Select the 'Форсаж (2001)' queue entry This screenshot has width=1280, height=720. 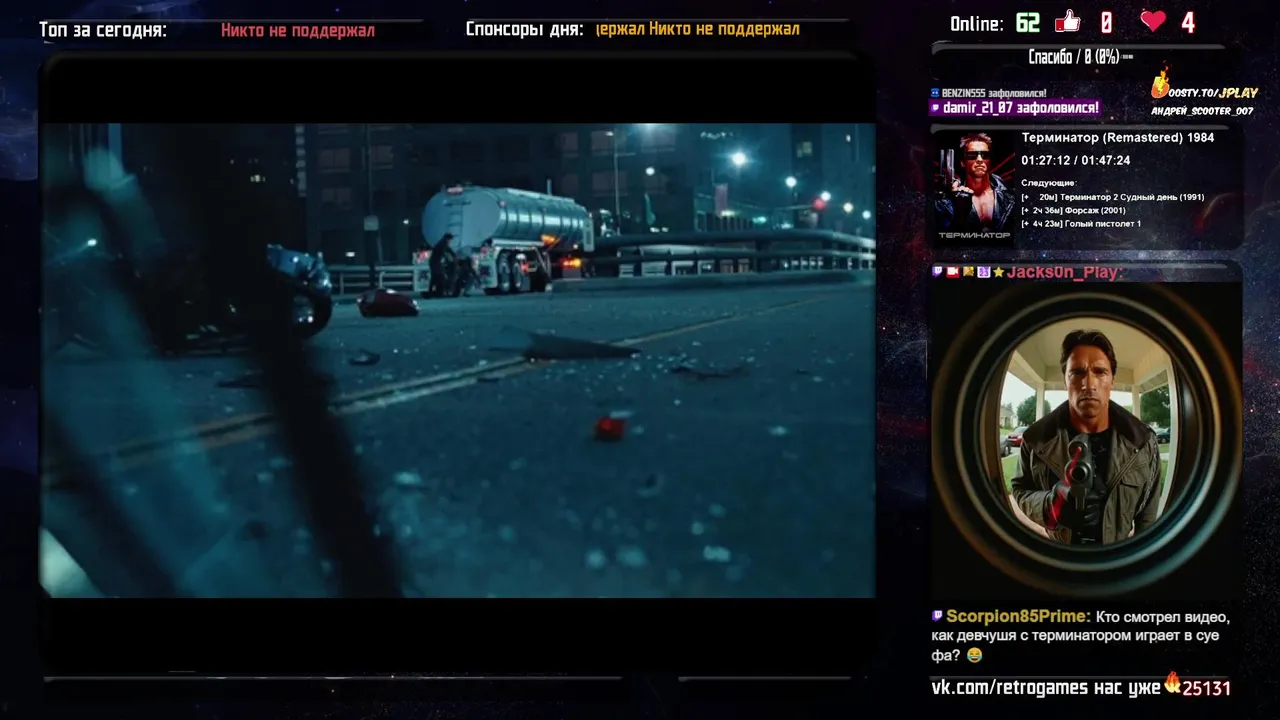1073,210
